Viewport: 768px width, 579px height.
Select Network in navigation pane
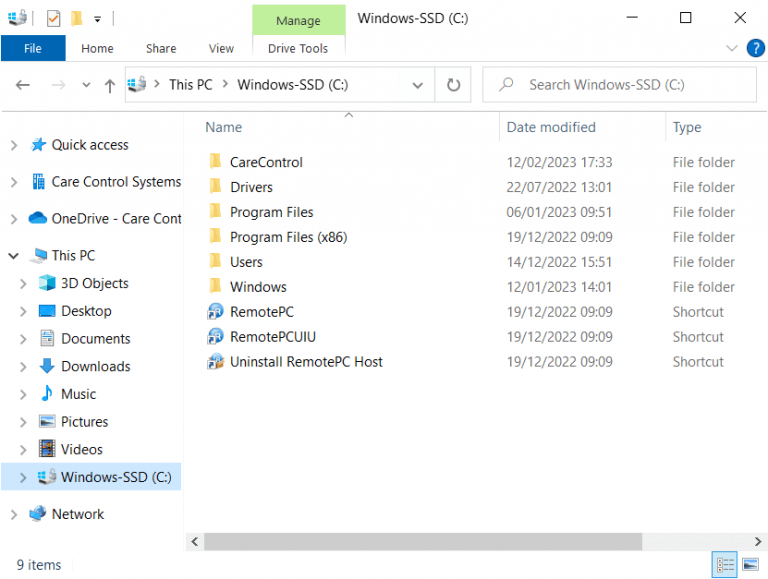pos(77,514)
